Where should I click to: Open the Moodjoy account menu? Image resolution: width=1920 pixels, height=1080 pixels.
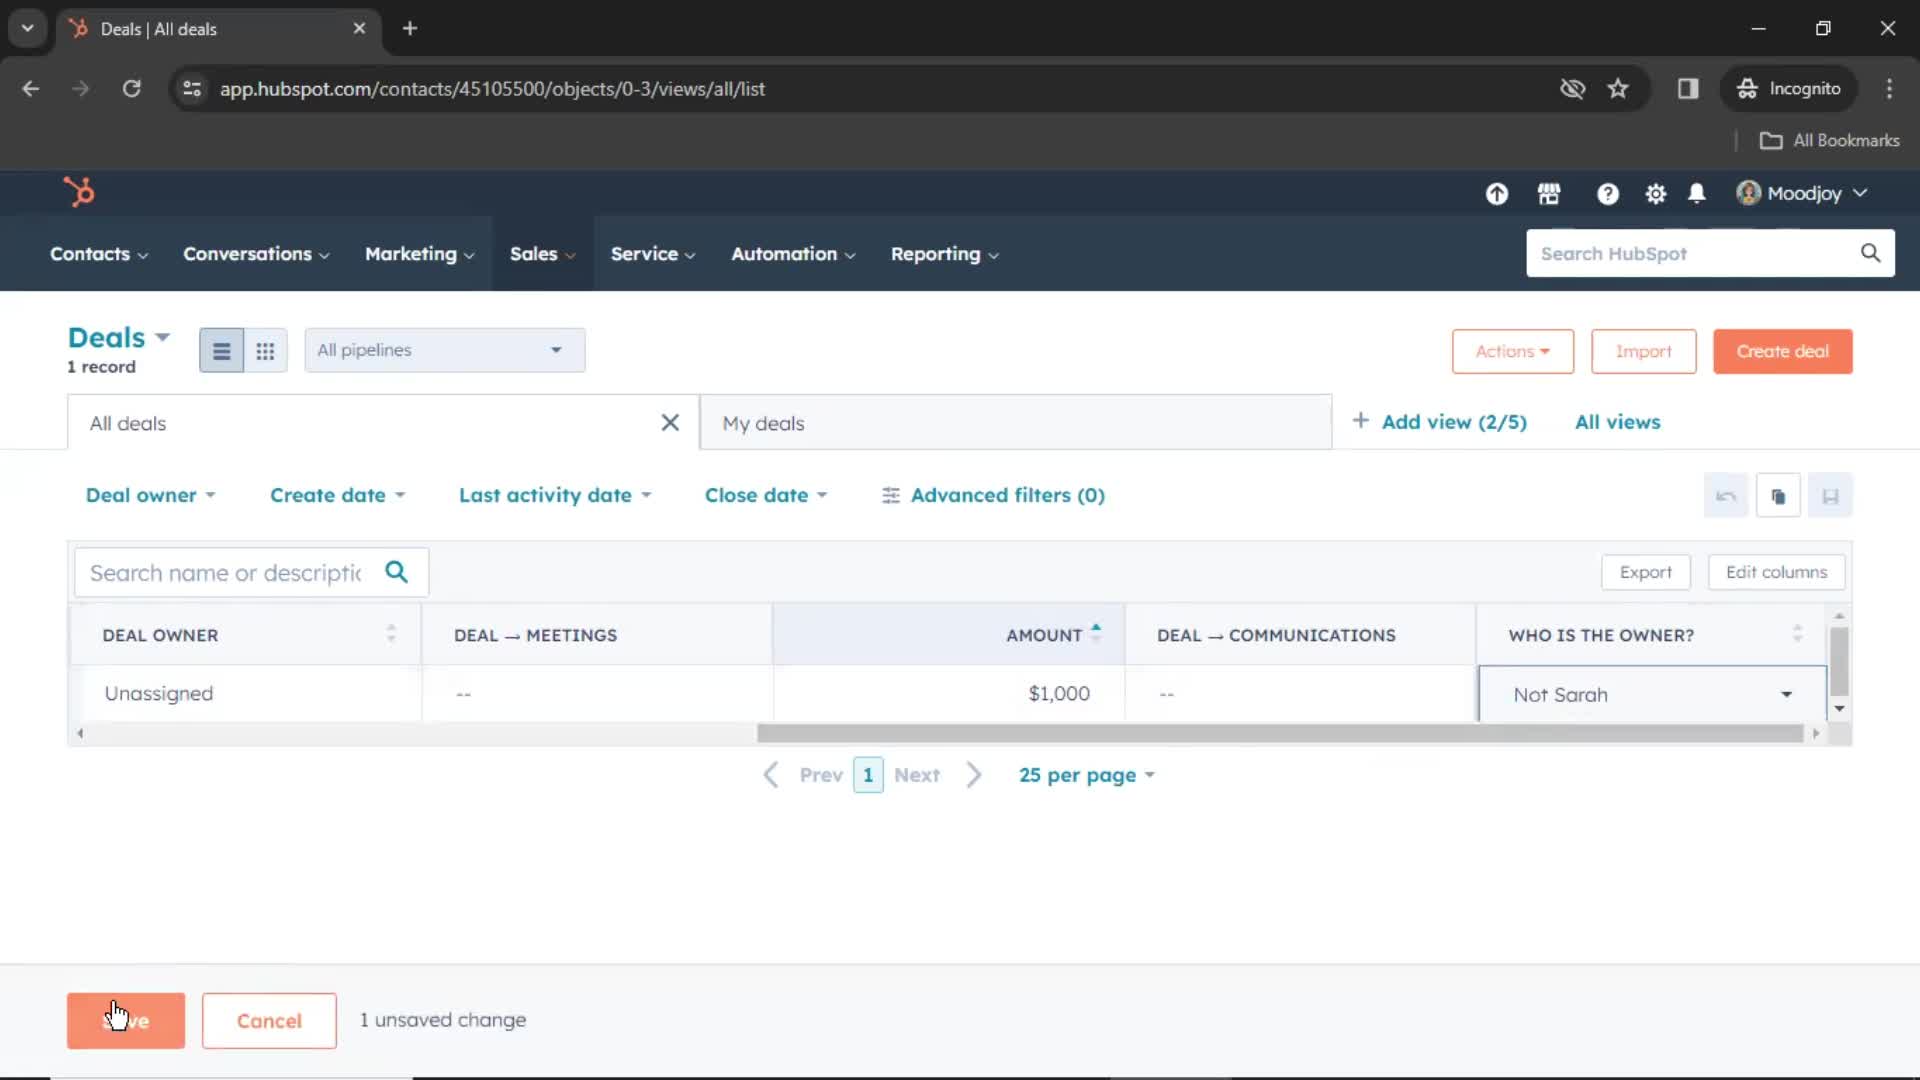tap(1802, 193)
